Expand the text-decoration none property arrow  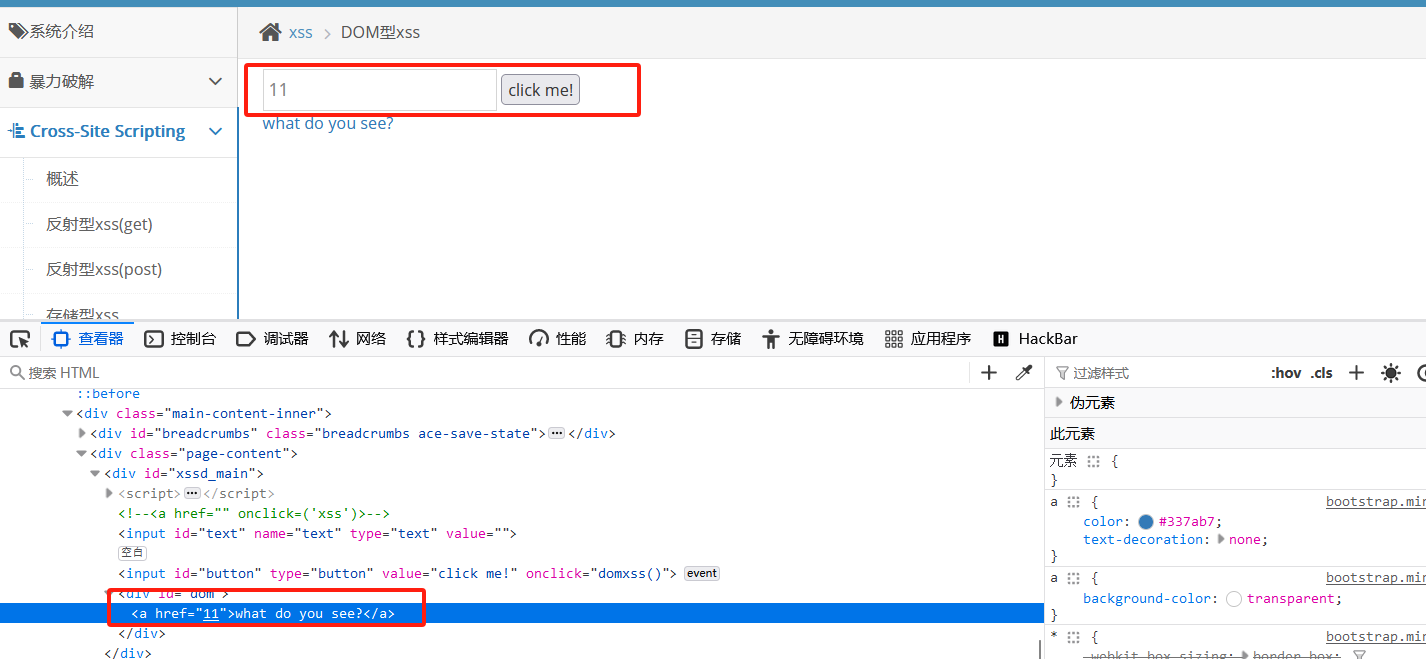point(1221,539)
